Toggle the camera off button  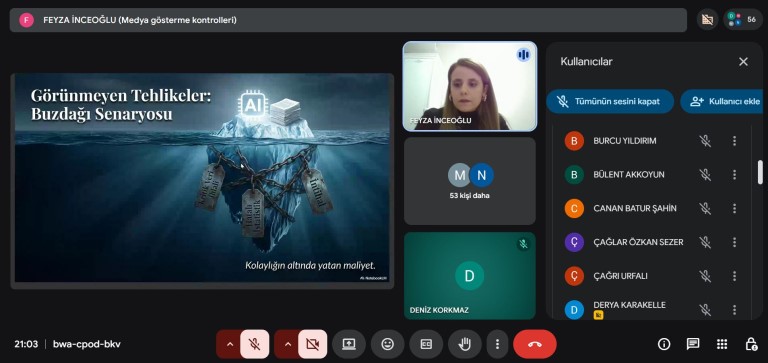pos(312,344)
